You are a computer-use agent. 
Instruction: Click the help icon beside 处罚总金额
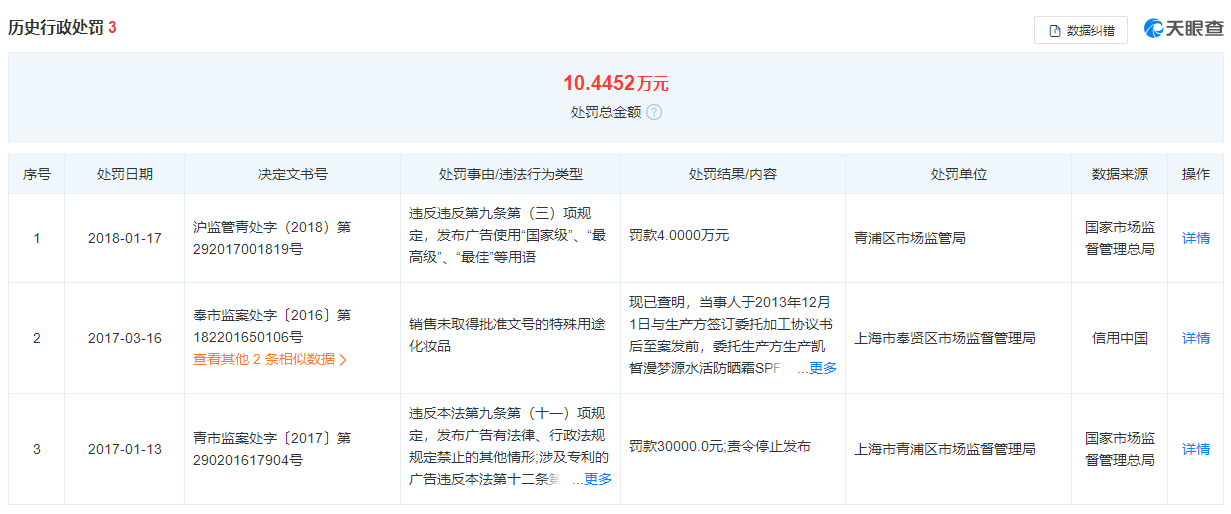pyautogui.click(x=654, y=112)
